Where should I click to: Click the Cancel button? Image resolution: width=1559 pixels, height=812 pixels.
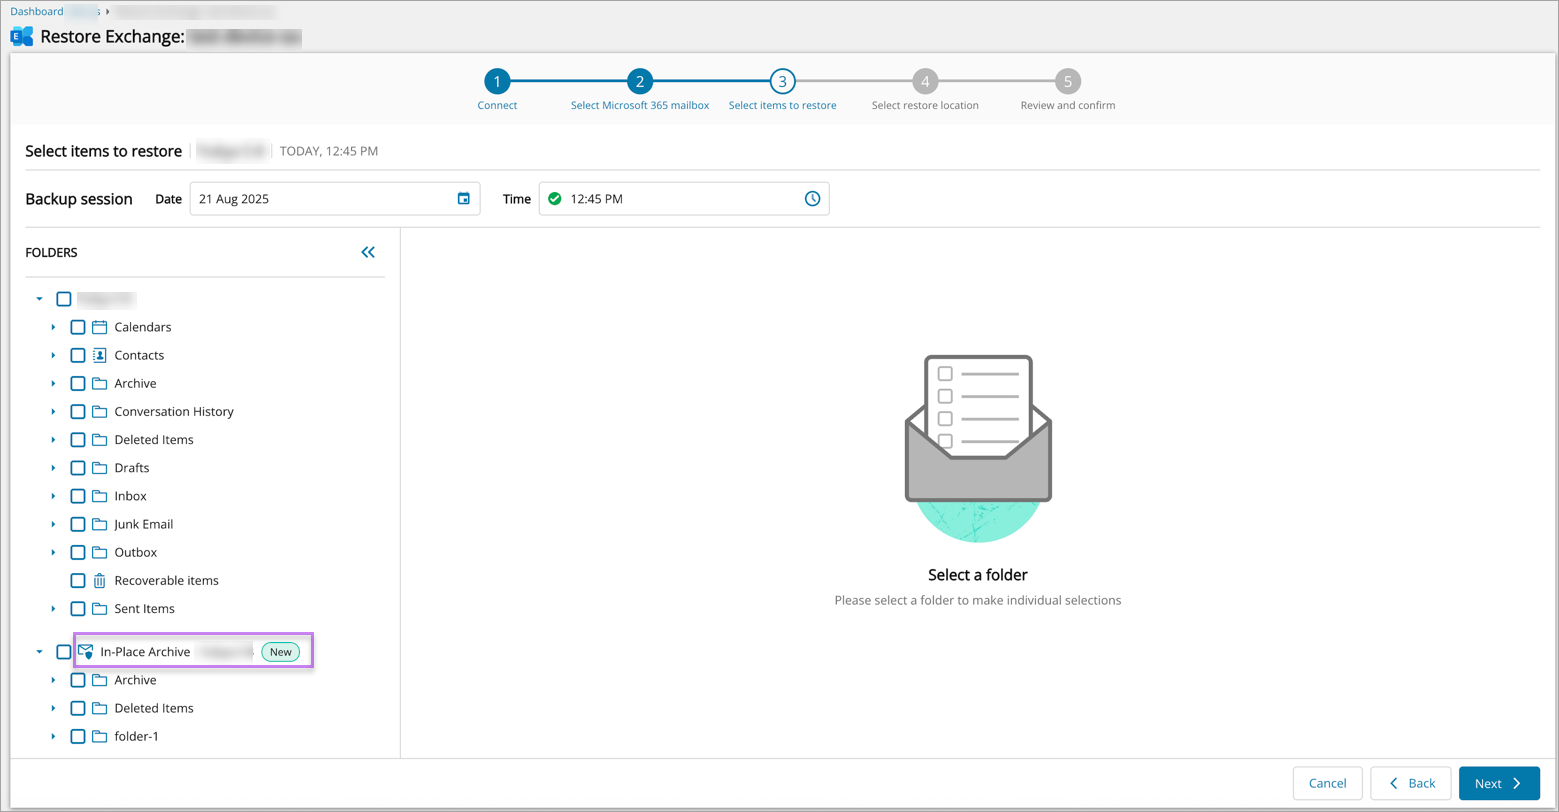coord(1327,783)
